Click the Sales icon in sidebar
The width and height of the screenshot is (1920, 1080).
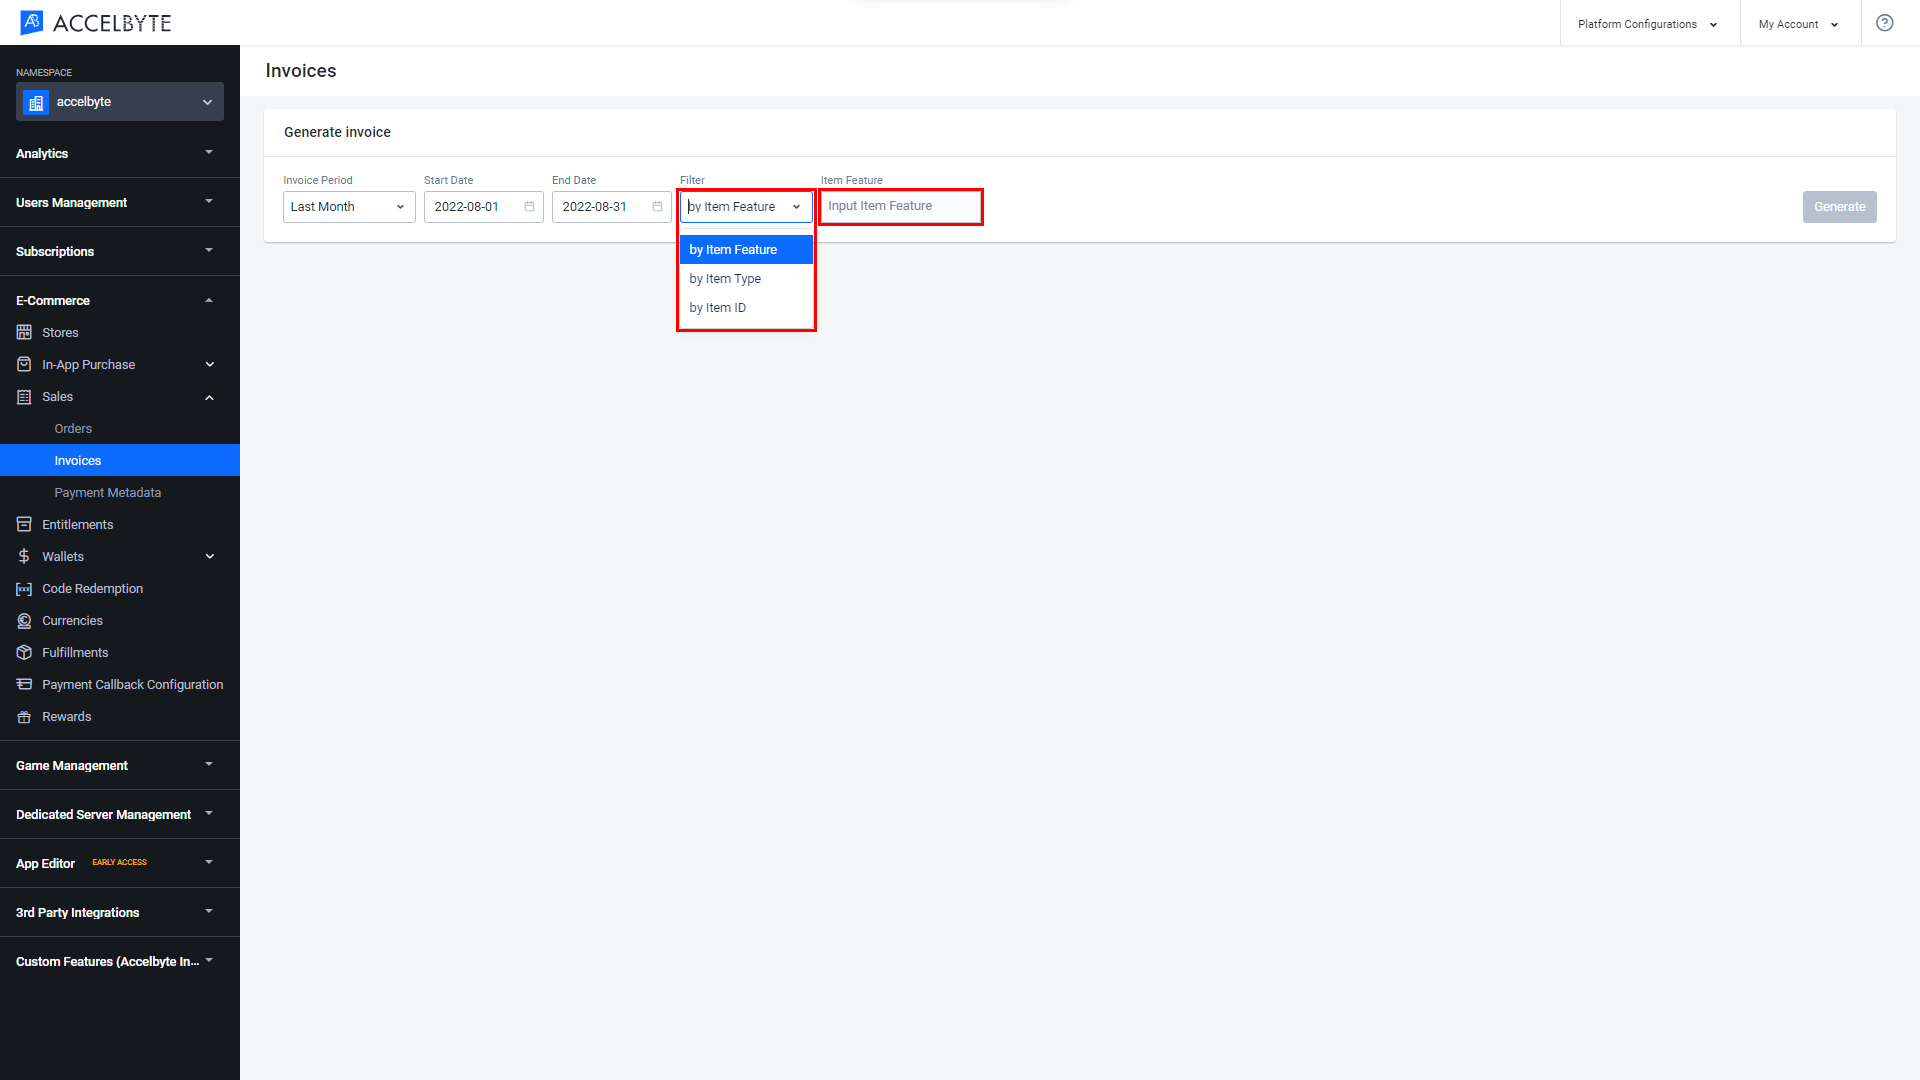point(24,397)
